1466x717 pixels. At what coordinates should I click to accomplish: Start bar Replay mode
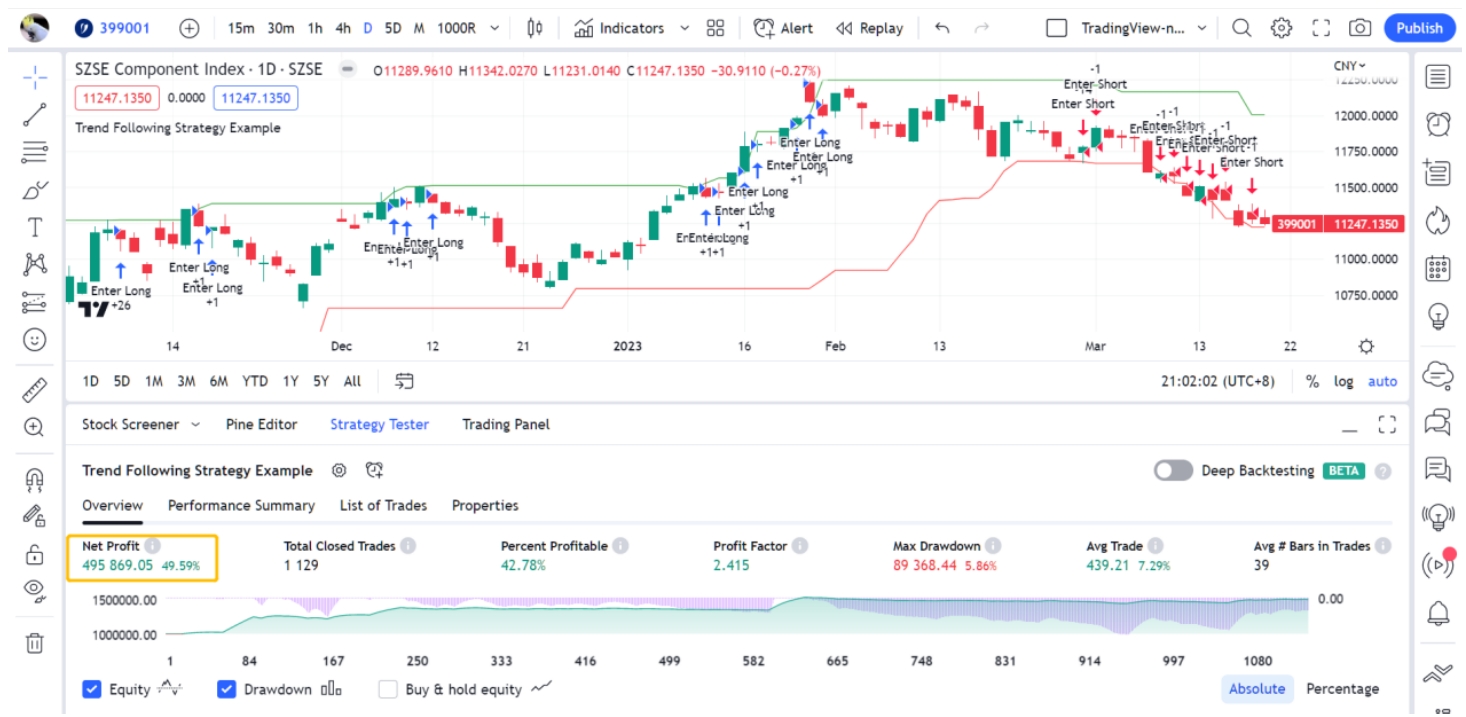pyautogui.click(x=869, y=28)
